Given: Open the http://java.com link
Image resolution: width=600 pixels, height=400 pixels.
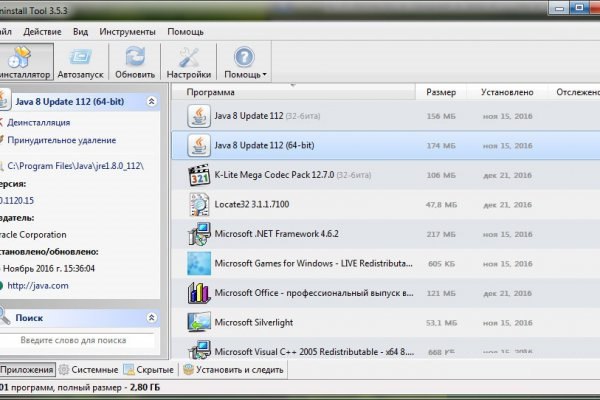Looking at the screenshot, I should 38,286.
